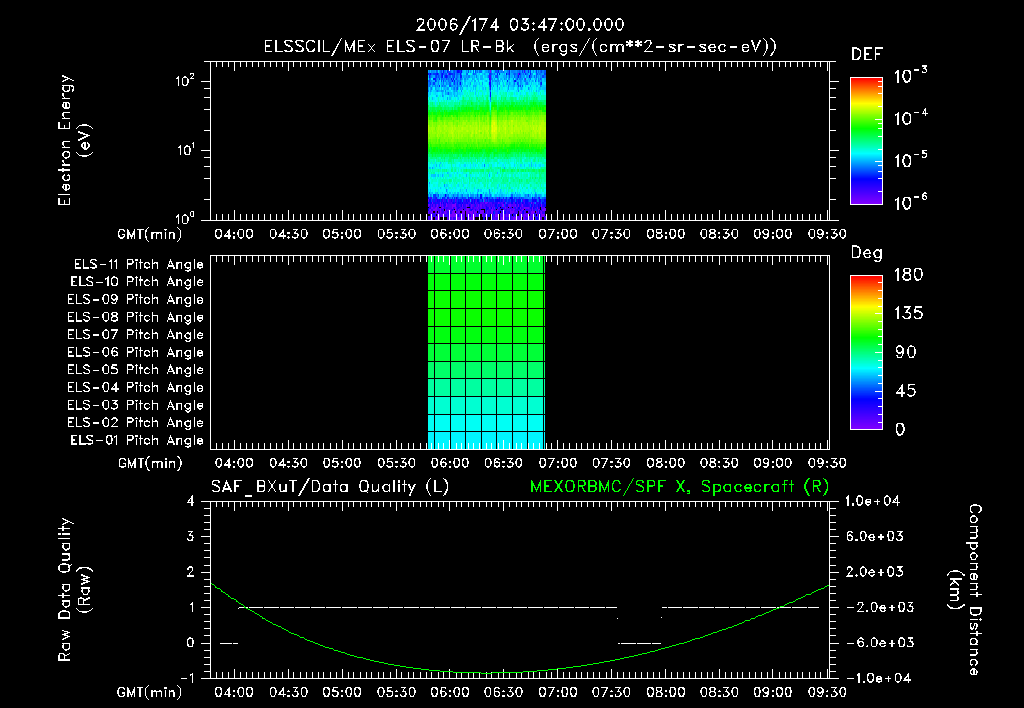Click the 10^-4 value on DEF scale
1024x708 pixels.
click(910, 118)
